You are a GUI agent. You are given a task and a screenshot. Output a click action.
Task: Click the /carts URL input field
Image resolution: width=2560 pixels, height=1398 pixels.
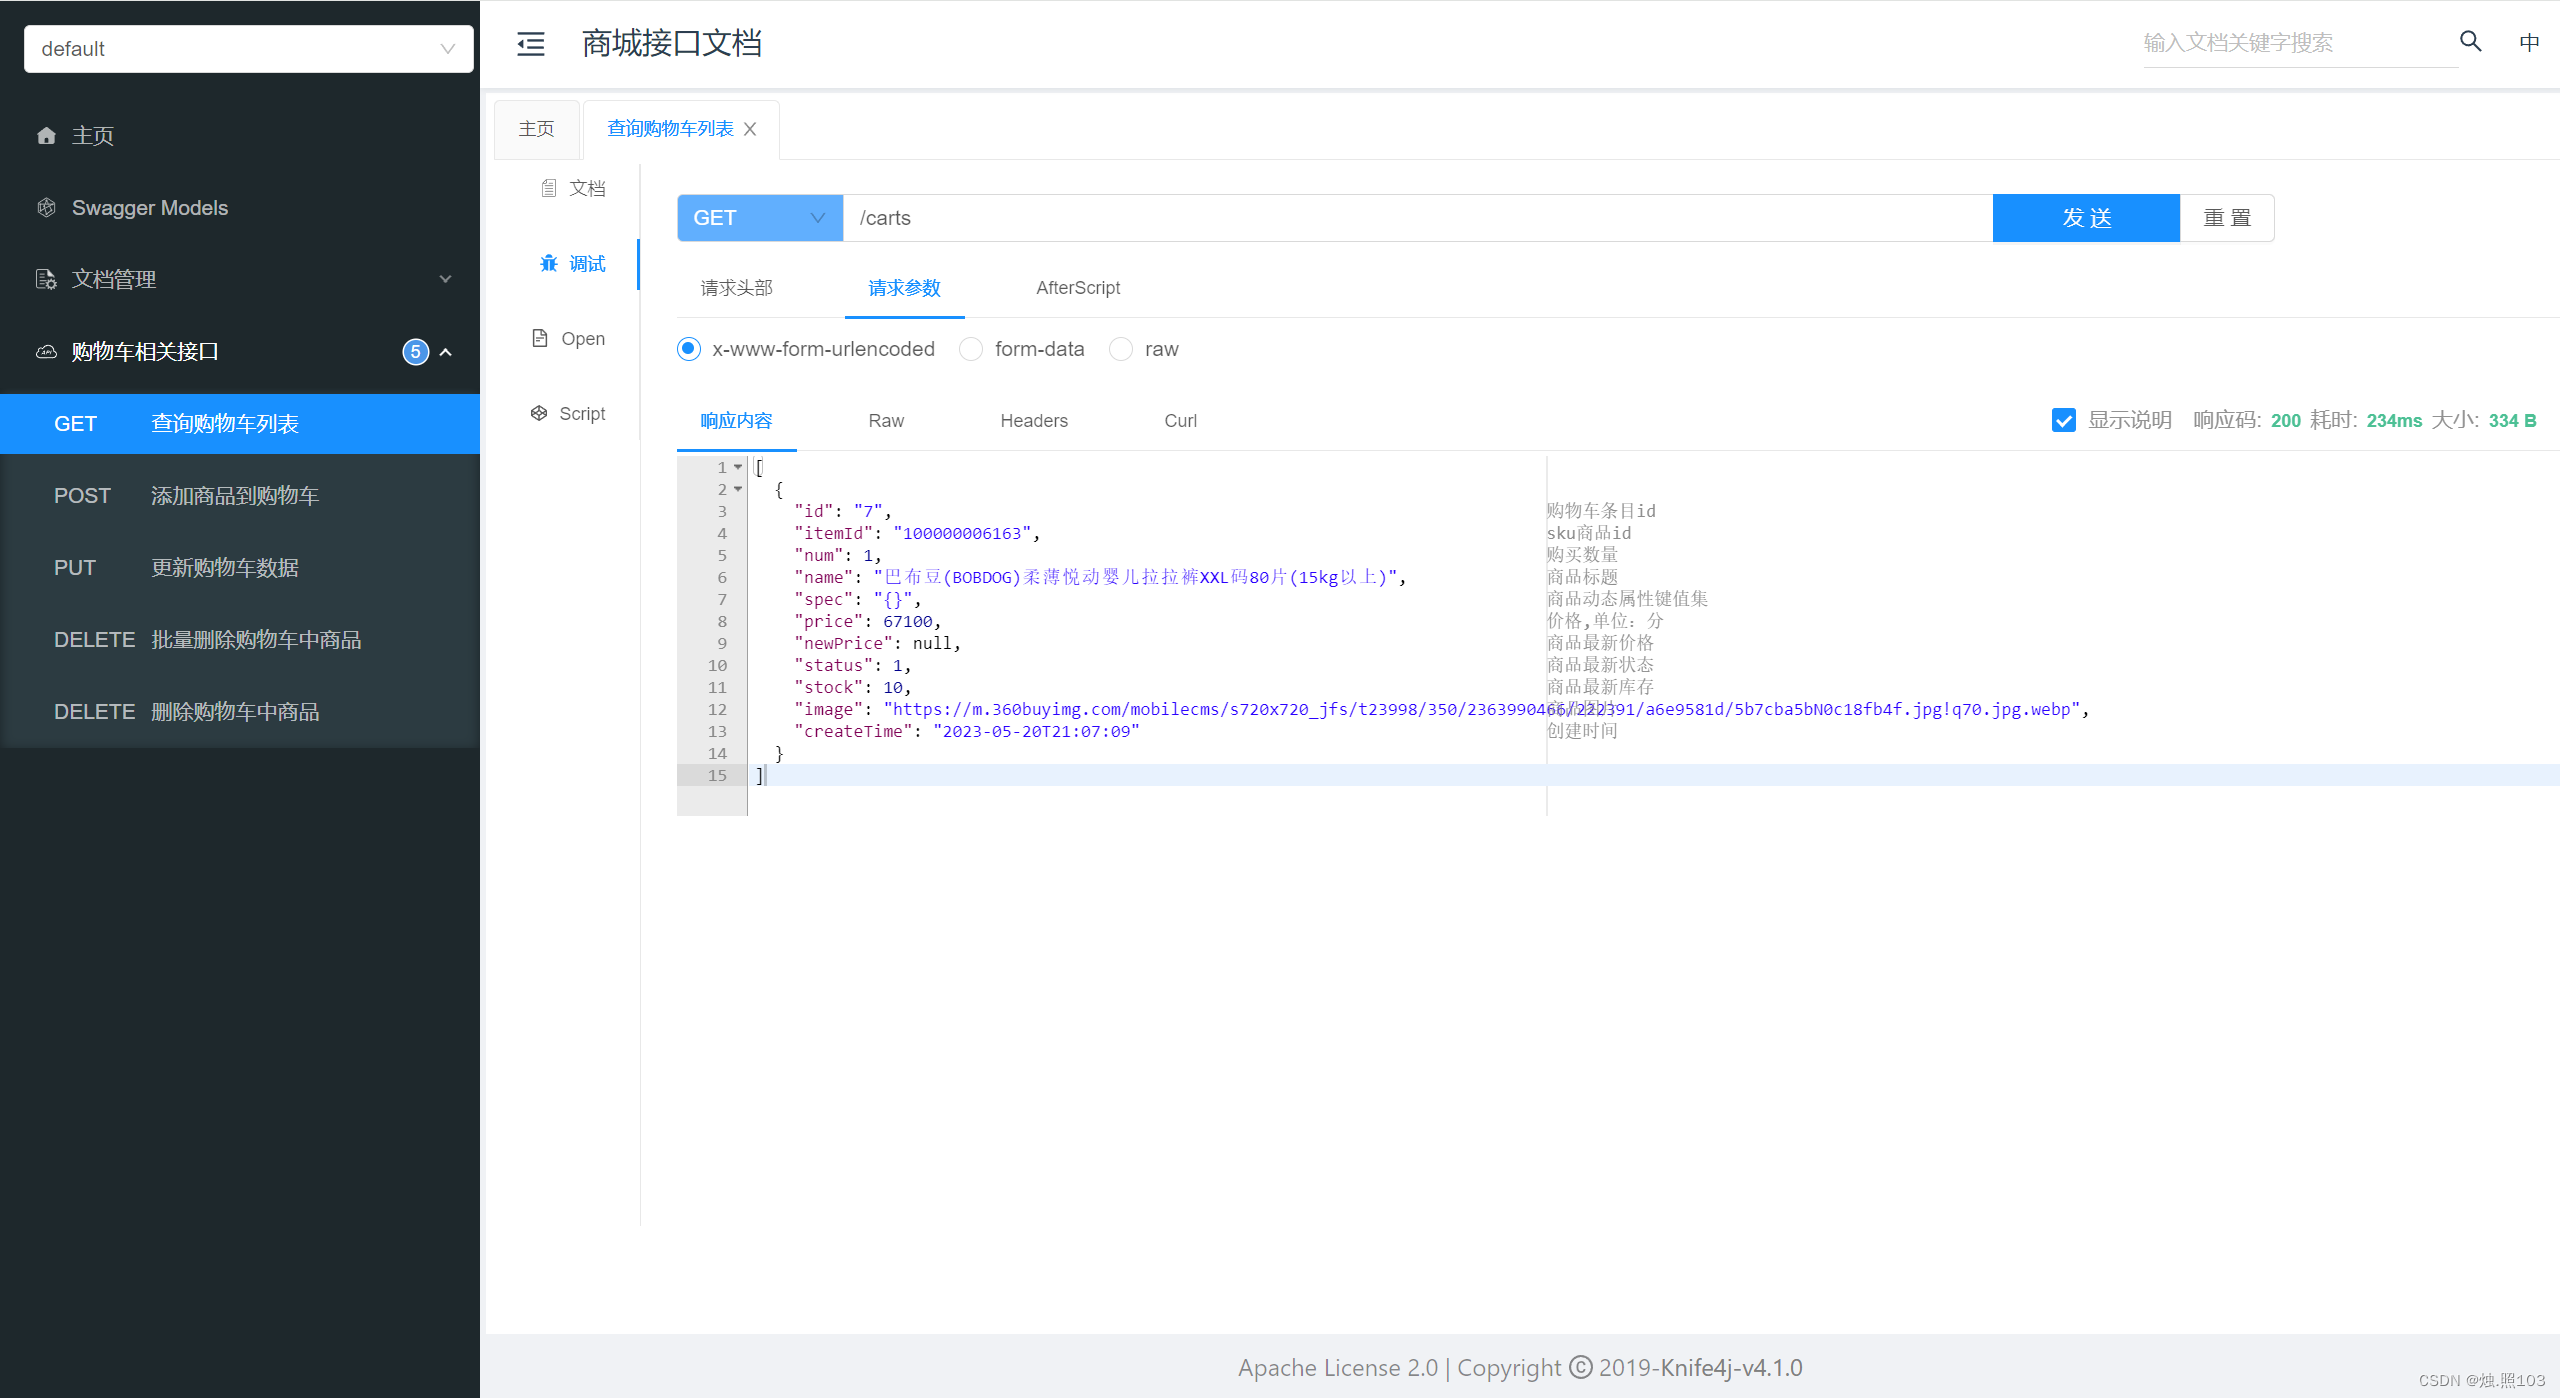(x=1400, y=218)
